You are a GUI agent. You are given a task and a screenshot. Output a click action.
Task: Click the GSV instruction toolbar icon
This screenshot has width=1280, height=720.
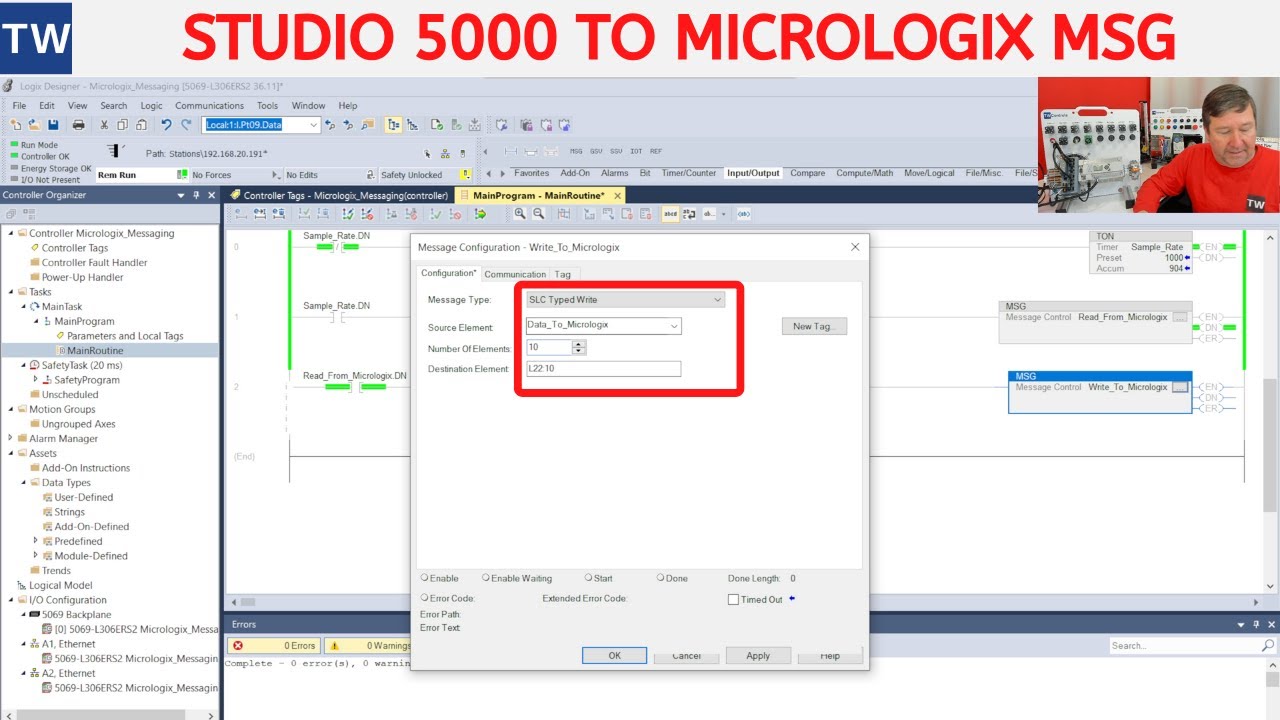(595, 151)
